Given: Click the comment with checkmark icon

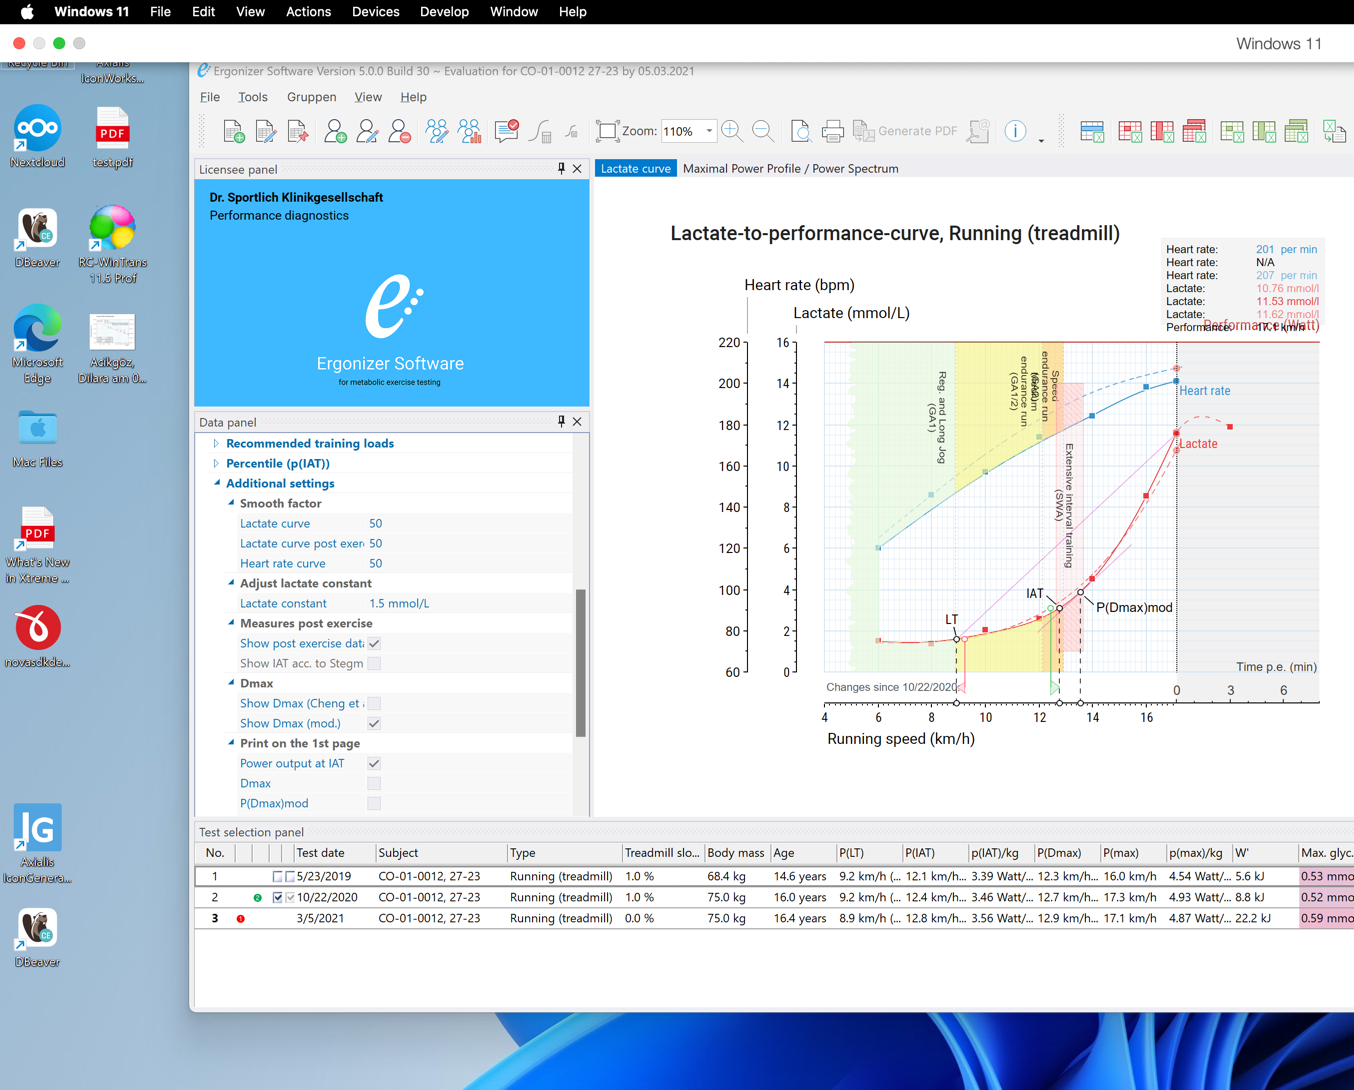Looking at the screenshot, I should (507, 131).
